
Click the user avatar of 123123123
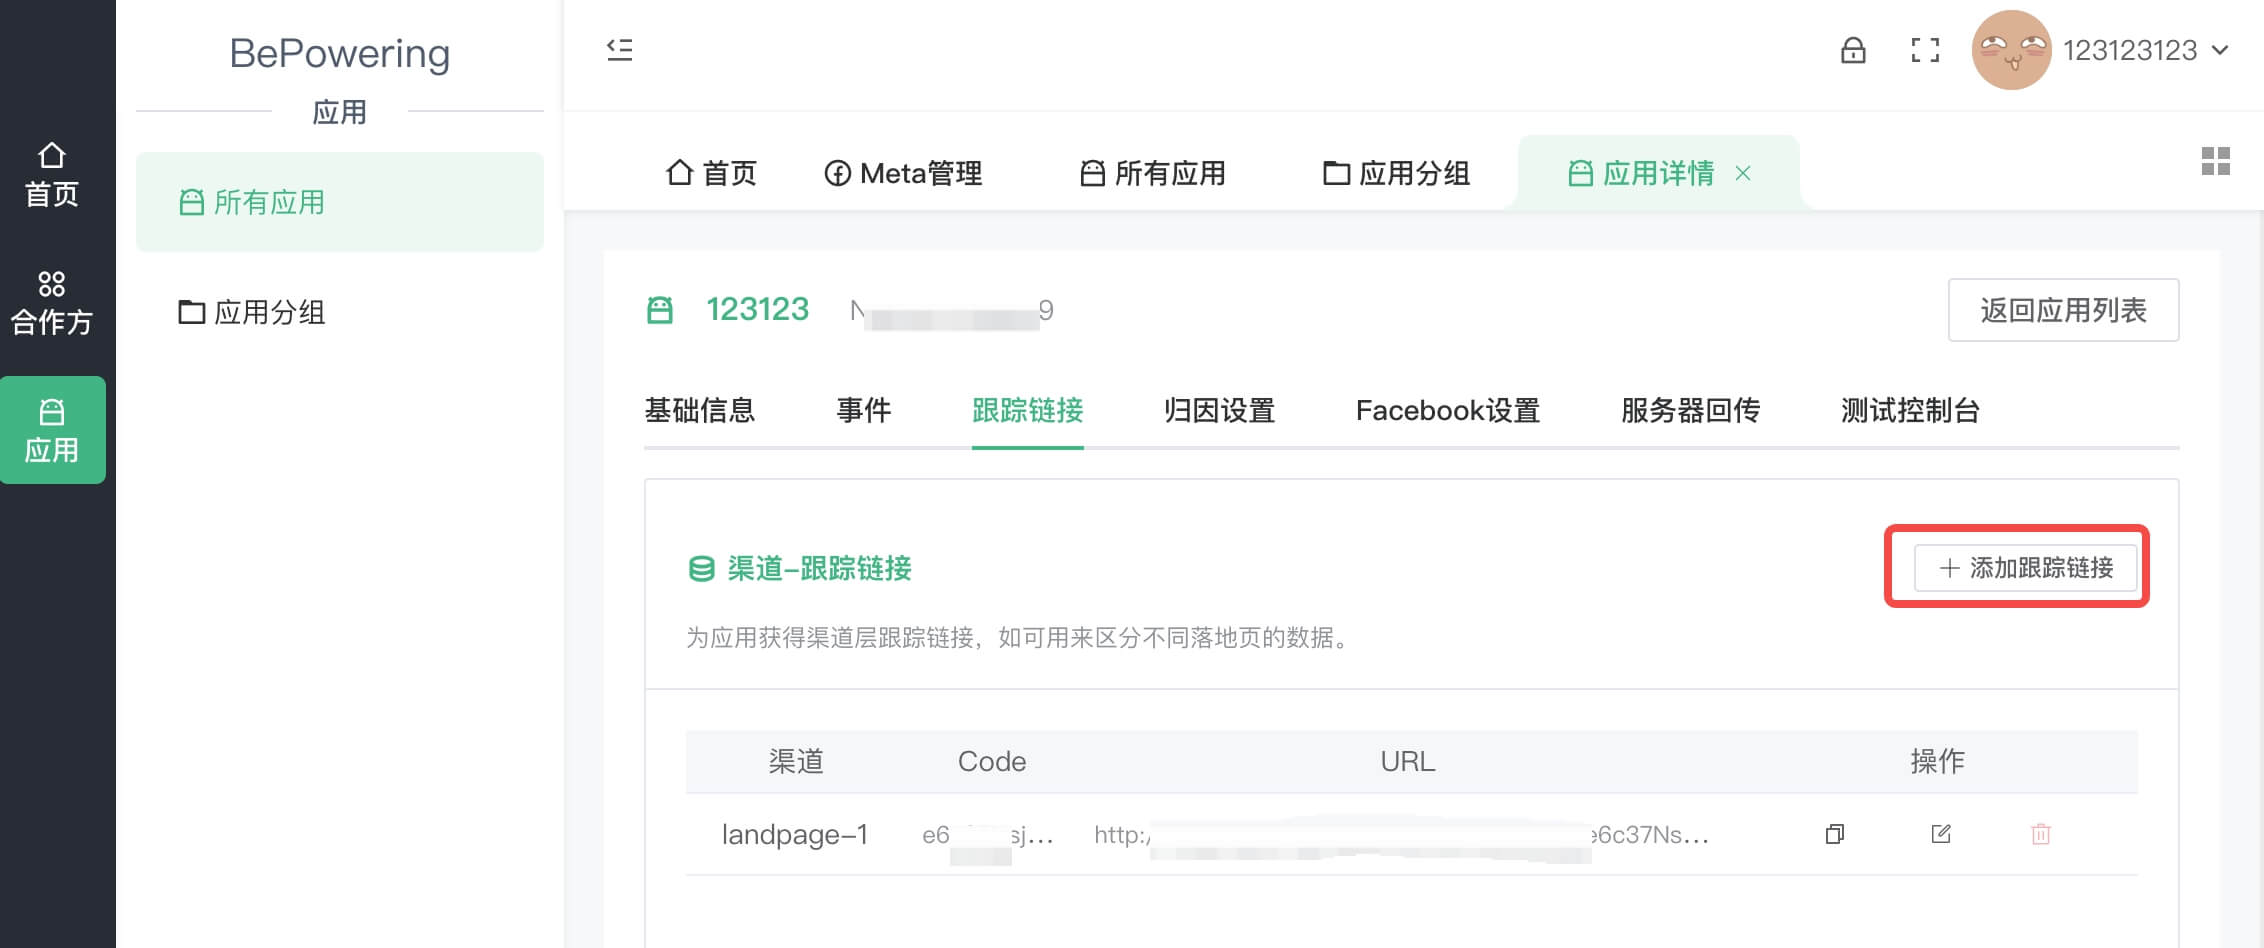[x=2011, y=49]
